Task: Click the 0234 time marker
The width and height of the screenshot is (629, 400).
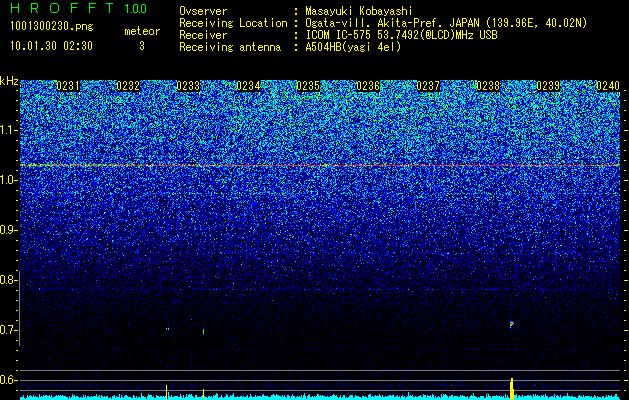Action: coord(248,86)
